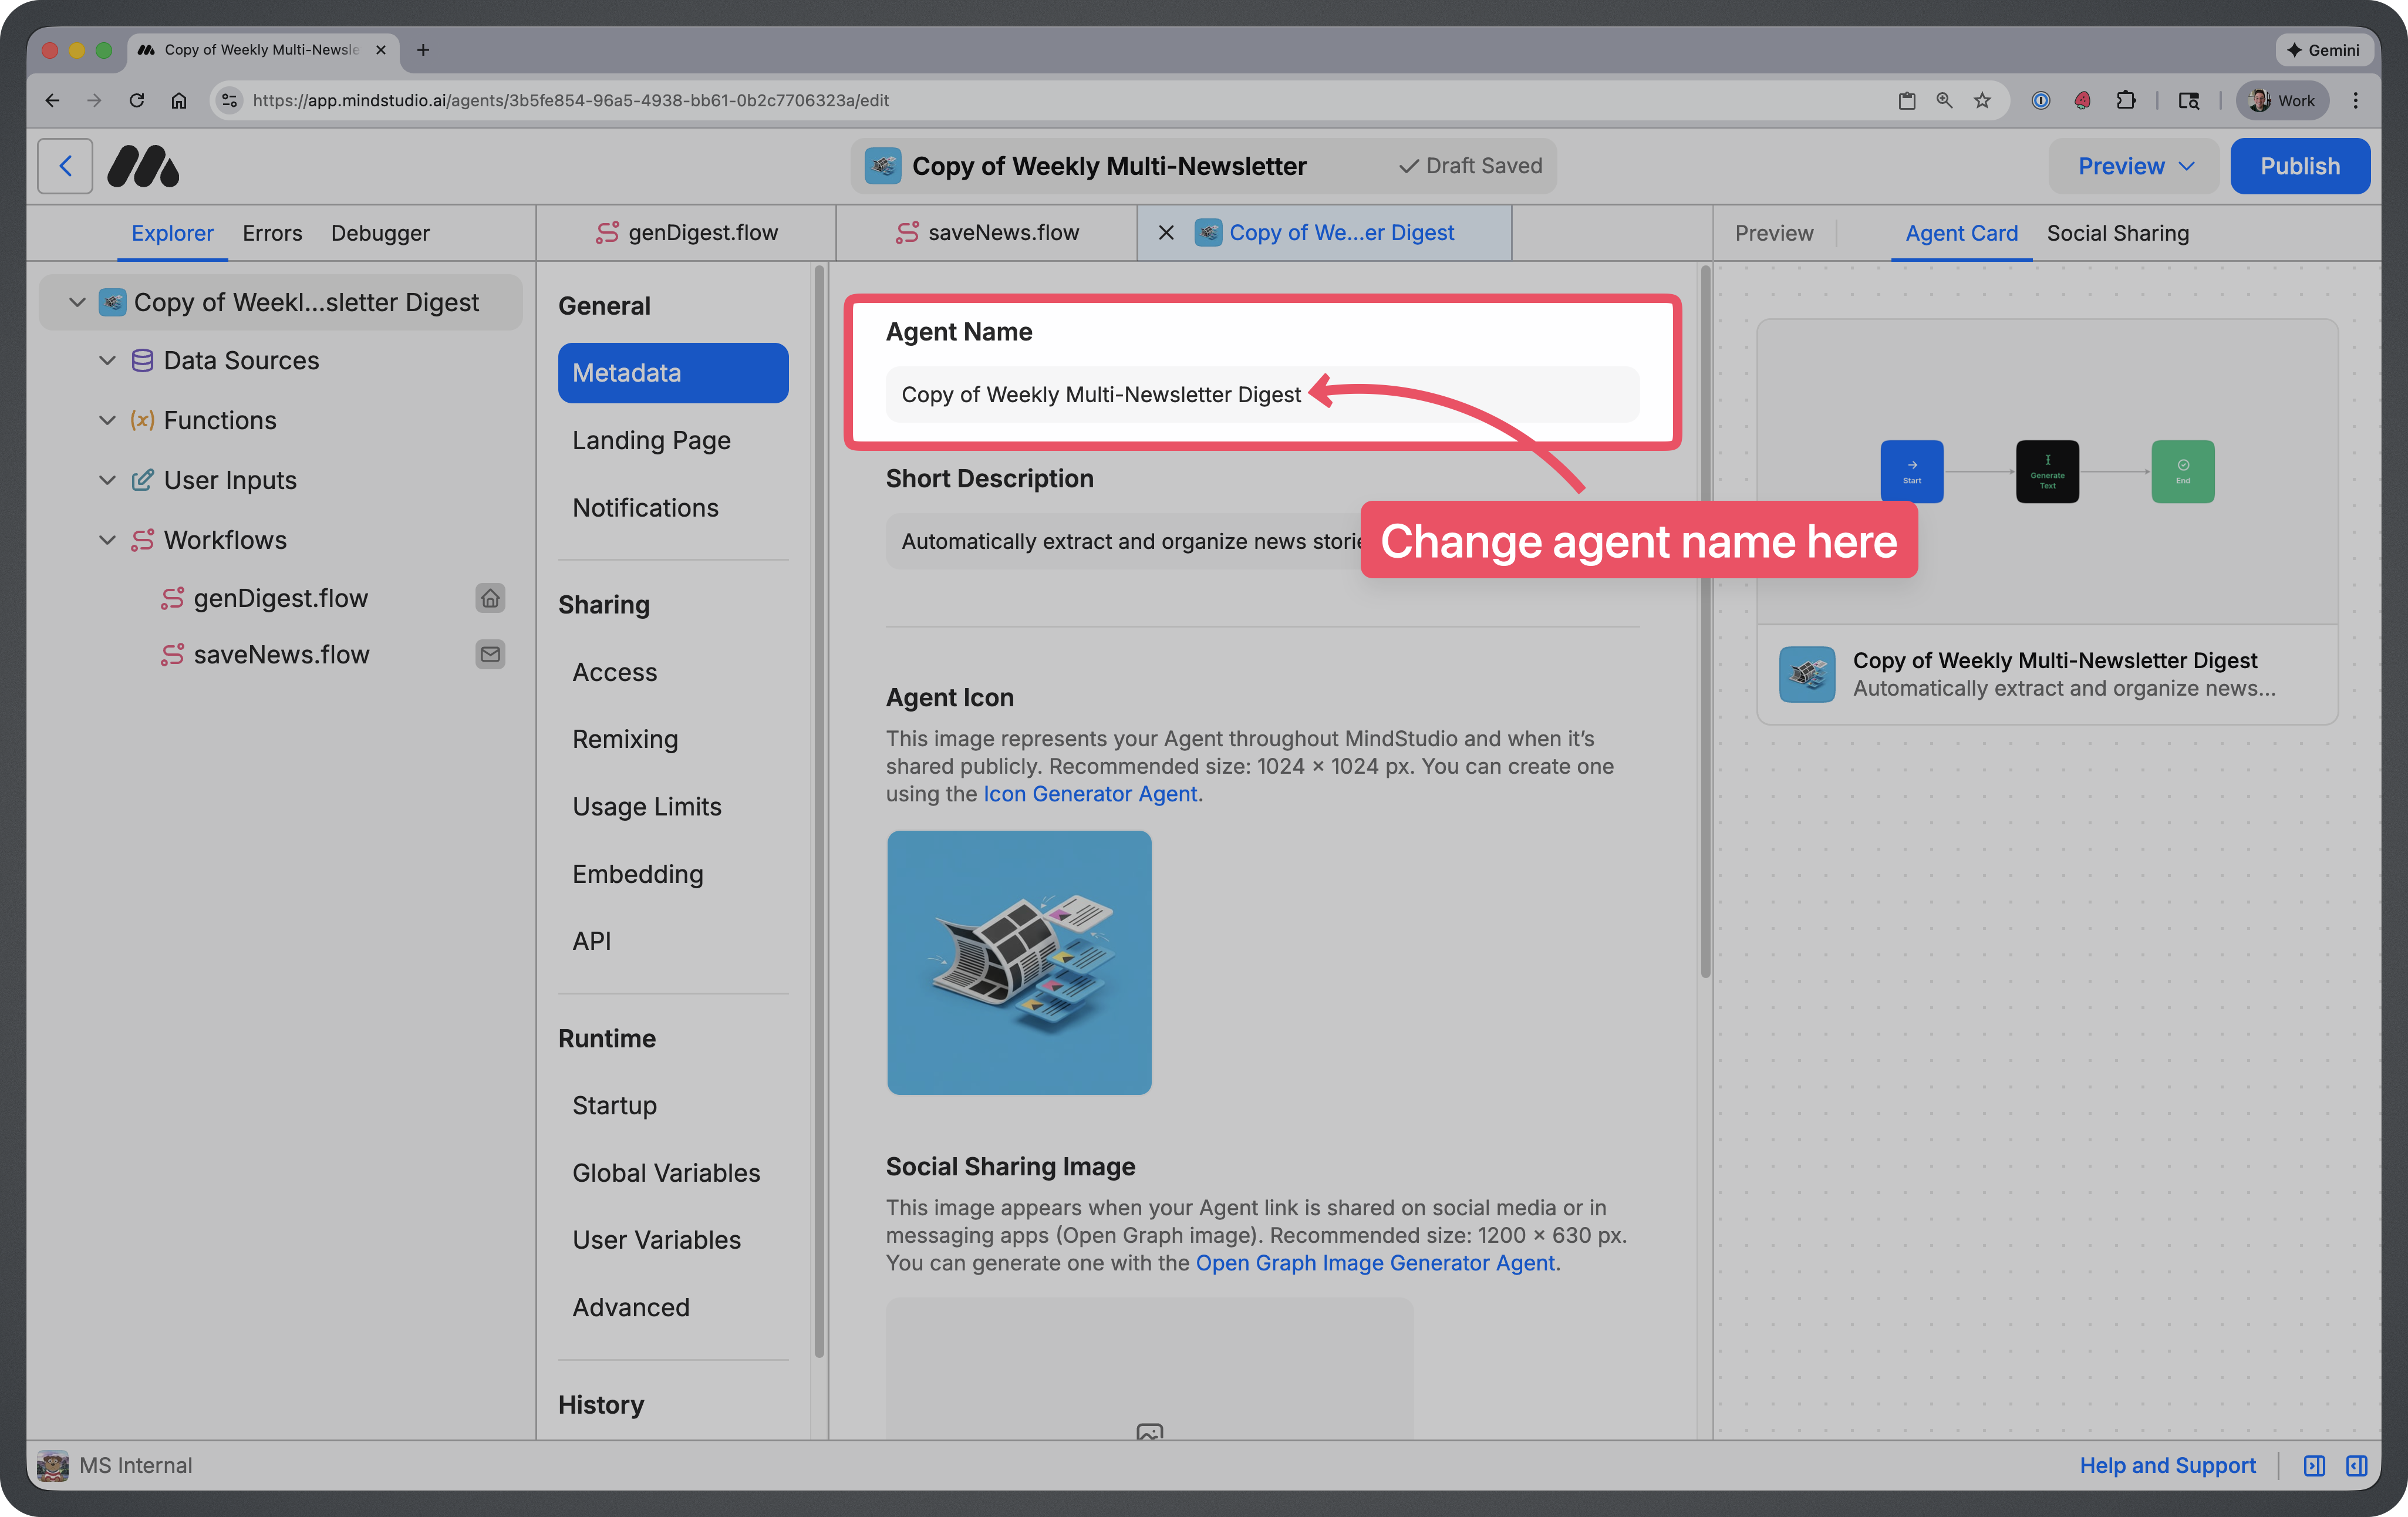
Task: Click the MindStudio logo icon
Action: [143, 166]
